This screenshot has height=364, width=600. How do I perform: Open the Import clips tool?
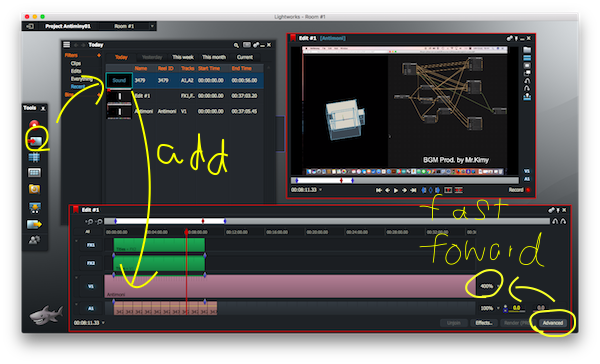click(x=34, y=141)
